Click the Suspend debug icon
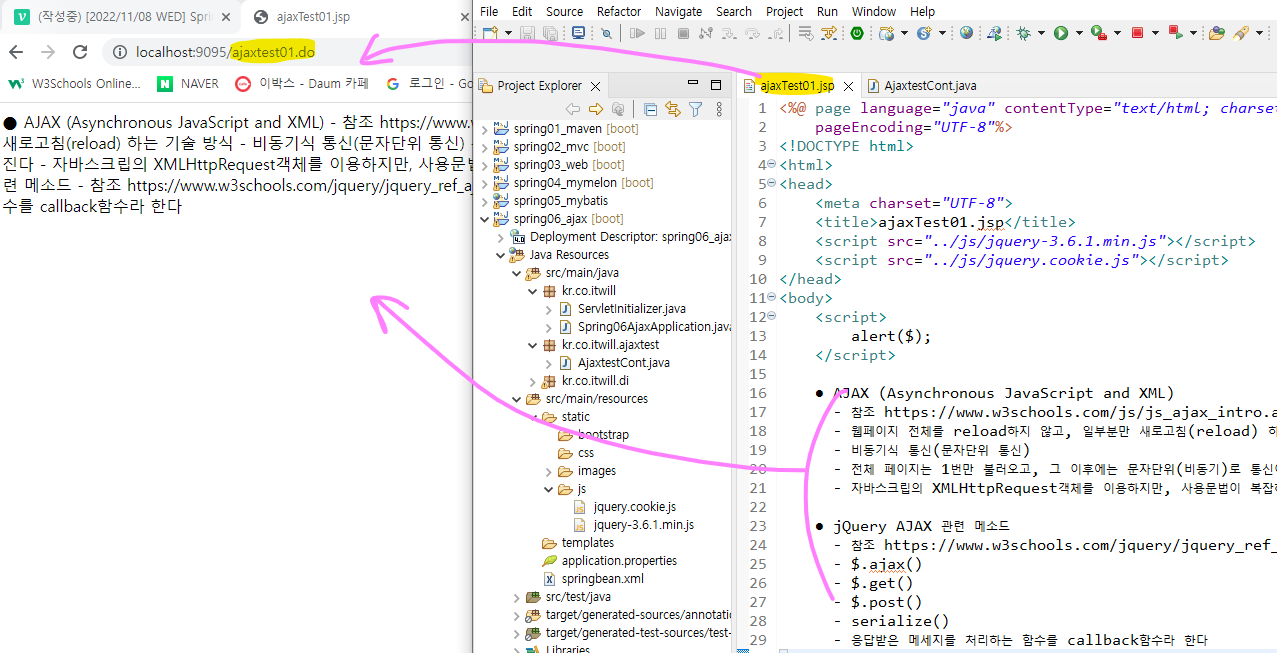Image resolution: width=1277 pixels, height=653 pixels. click(661, 33)
